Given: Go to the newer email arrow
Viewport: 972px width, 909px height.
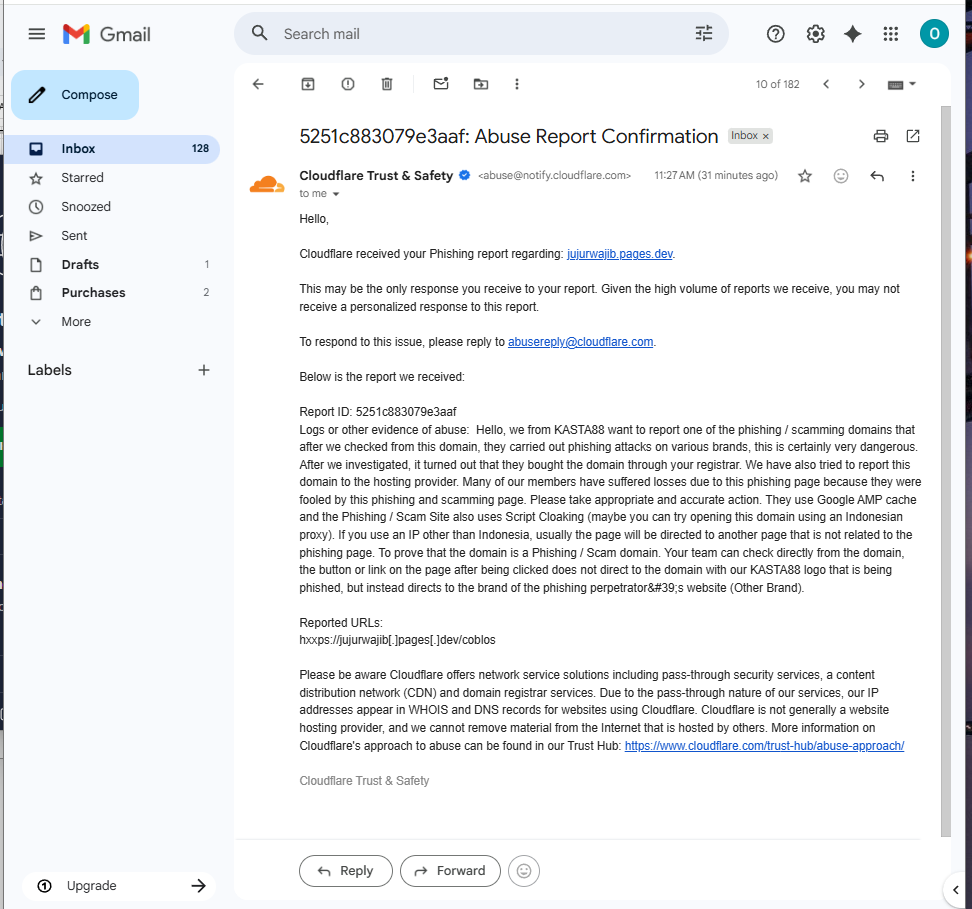Looking at the screenshot, I should pyautogui.click(x=826, y=84).
